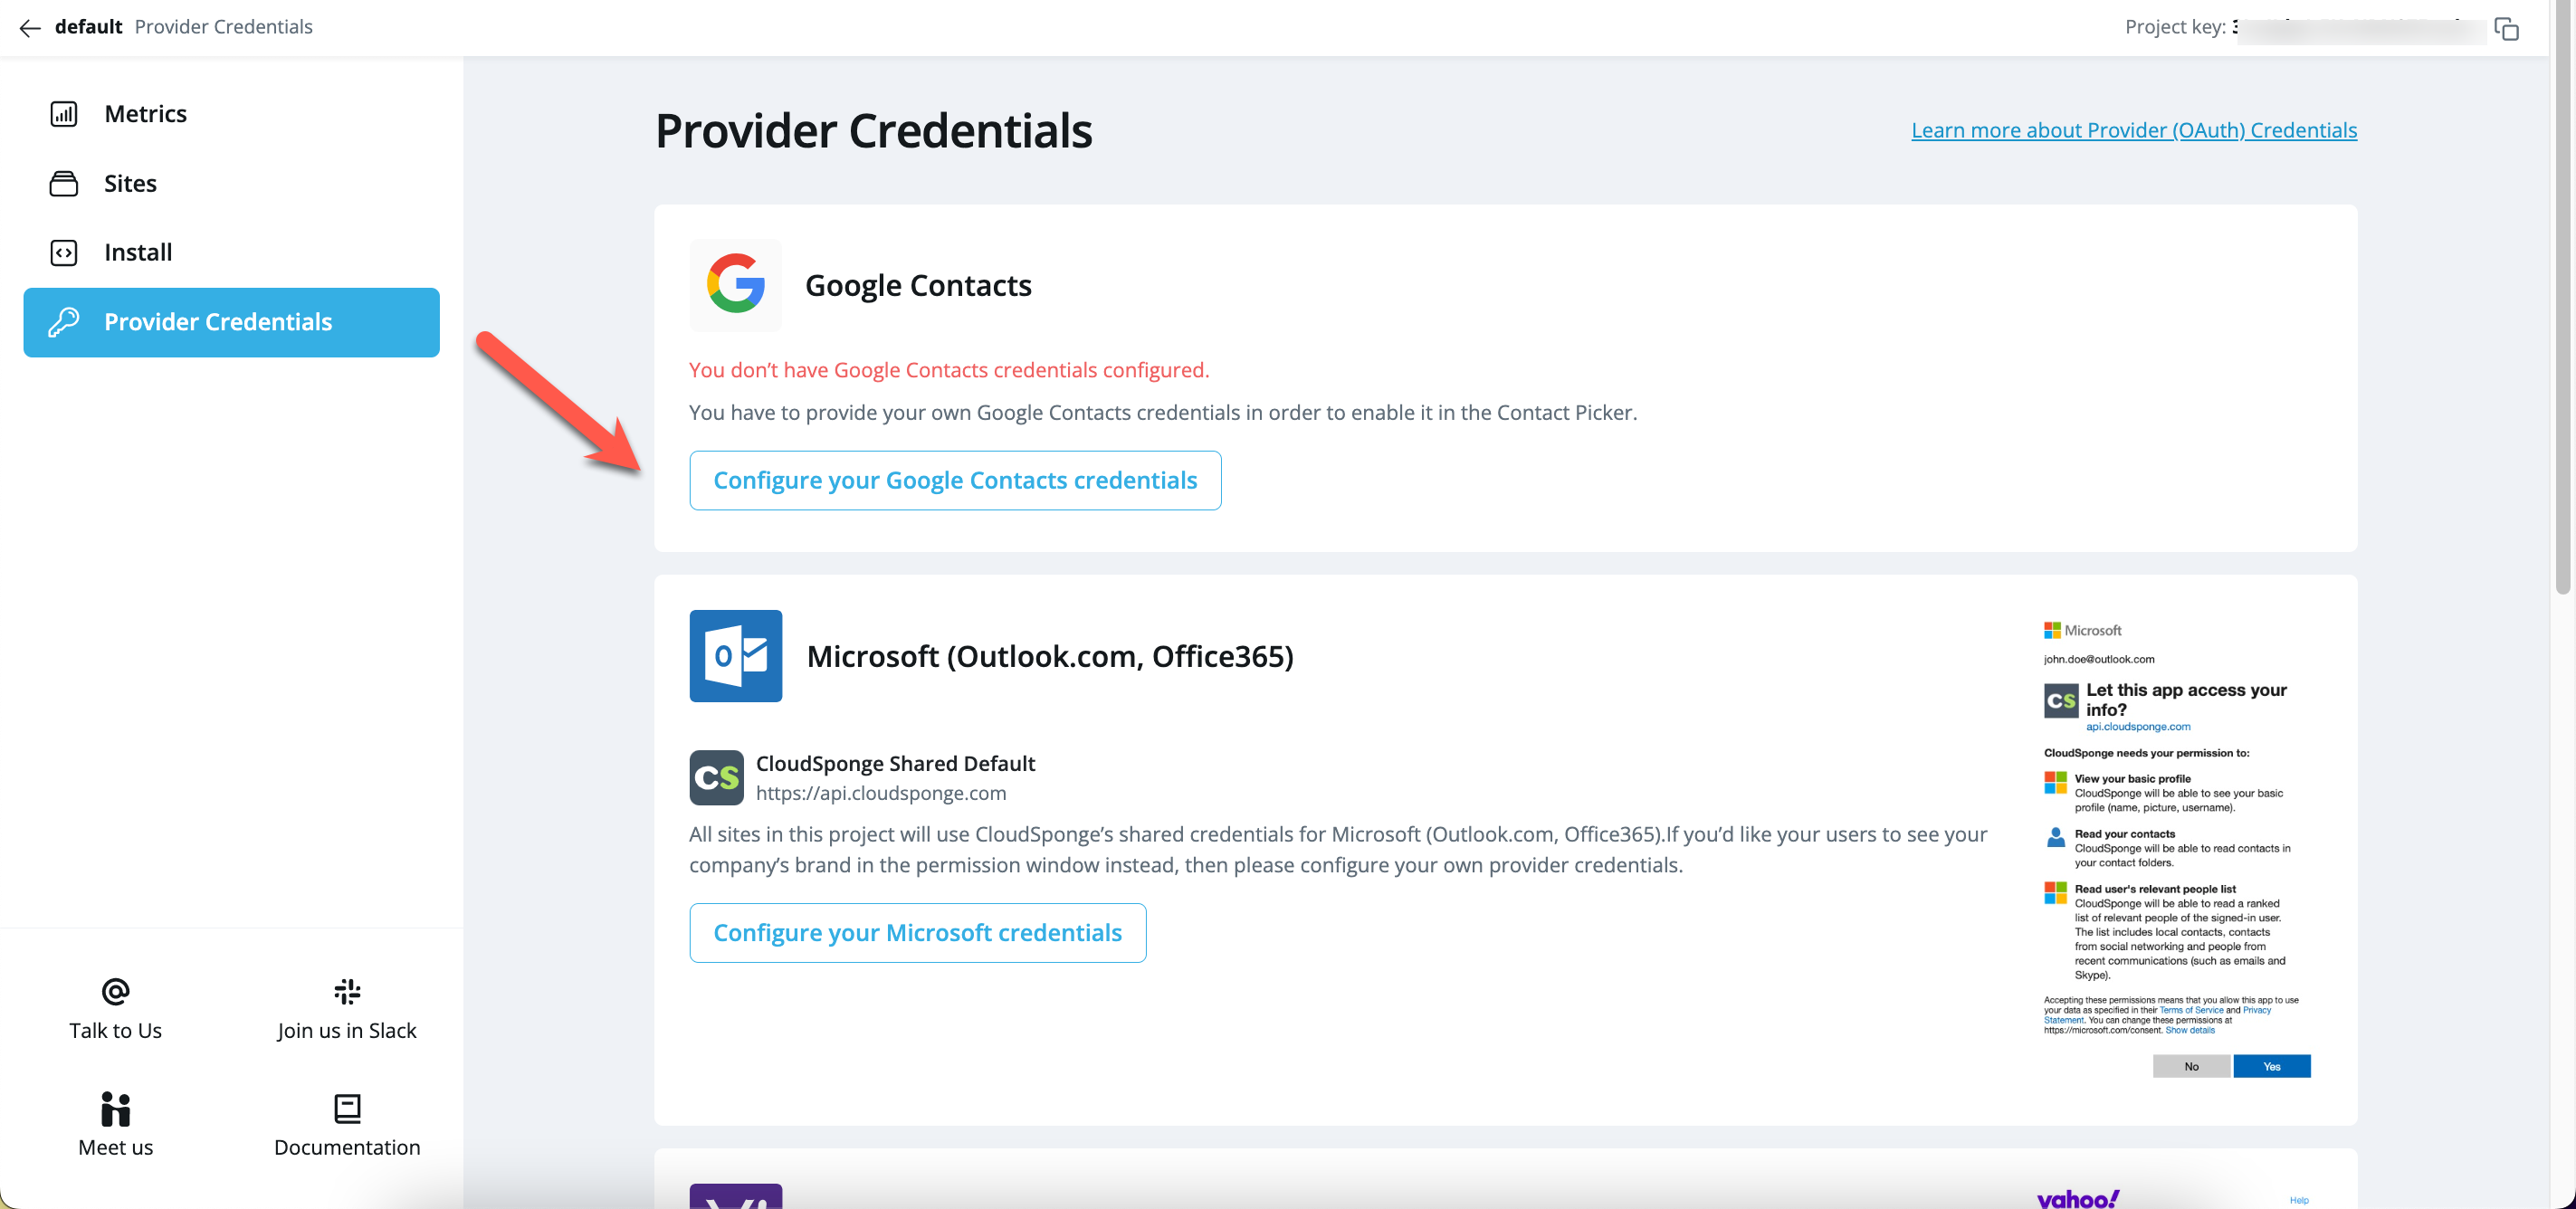Click the Install code icon in the sidebar
Image resolution: width=2576 pixels, height=1209 pixels.
click(64, 252)
